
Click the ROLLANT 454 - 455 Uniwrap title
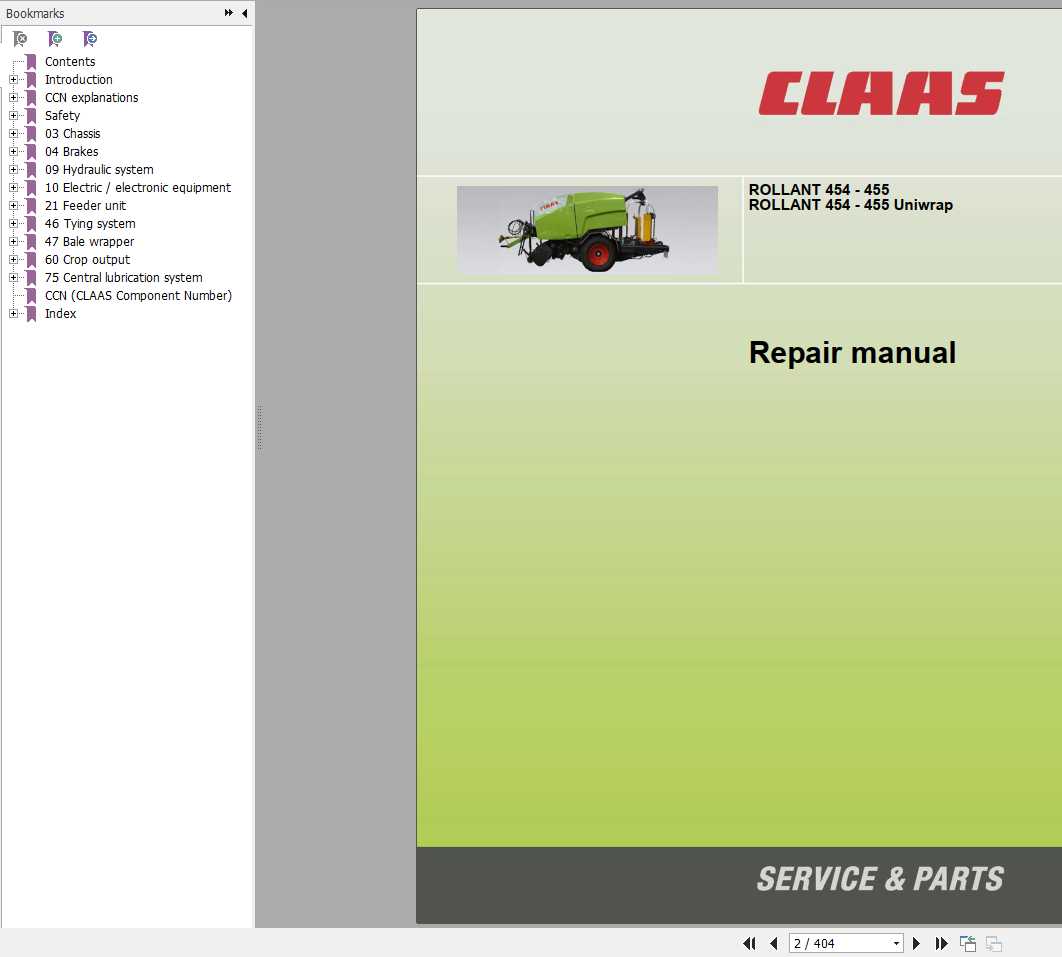850,205
